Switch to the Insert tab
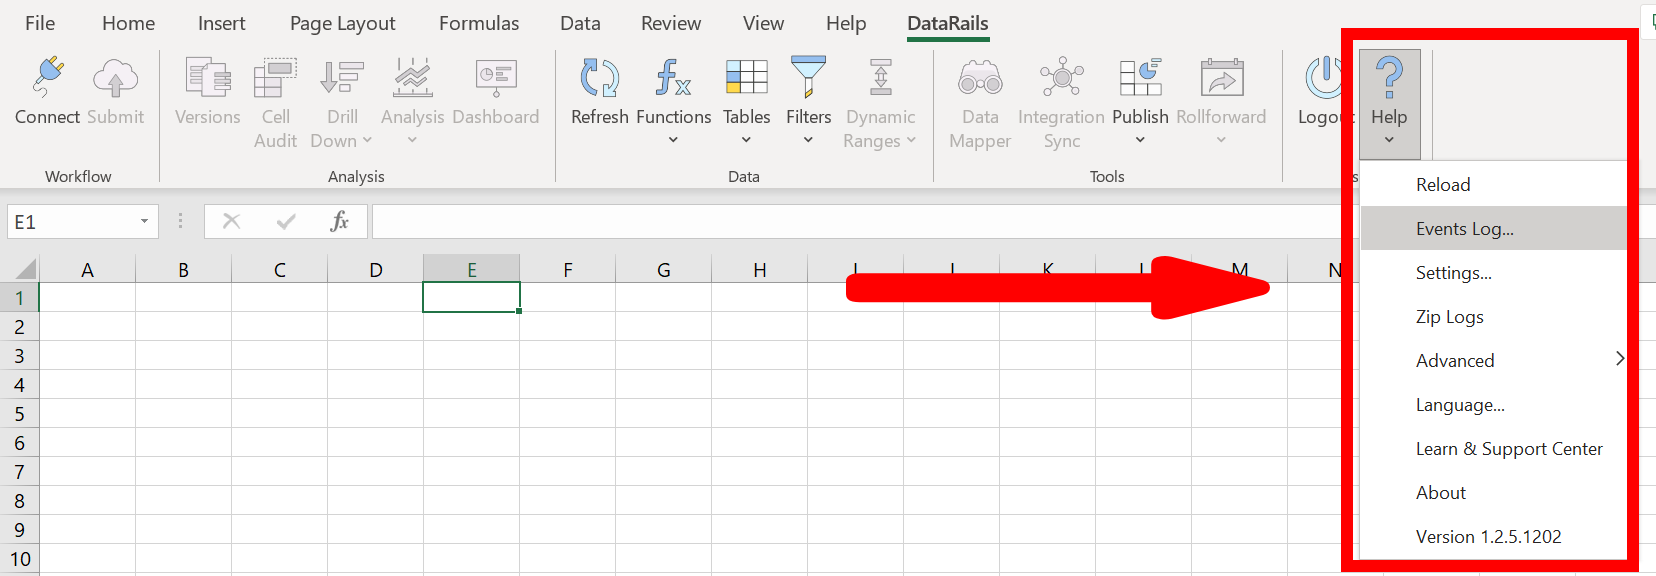Image resolution: width=1656 pixels, height=576 pixels. [221, 23]
